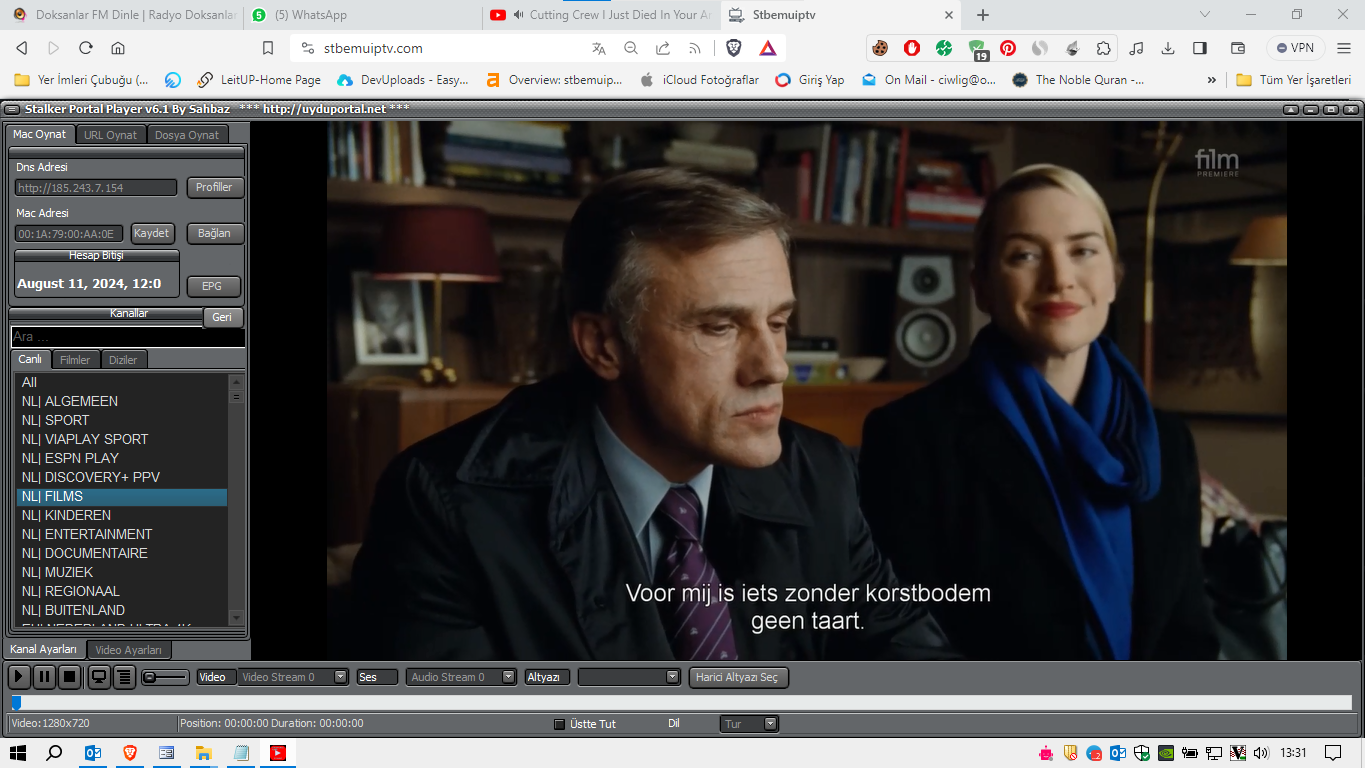Image resolution: width=1365 pixels, height=768 pixels.
Task: Open the cookie extension icon
Action: click(x=880, y=48)
